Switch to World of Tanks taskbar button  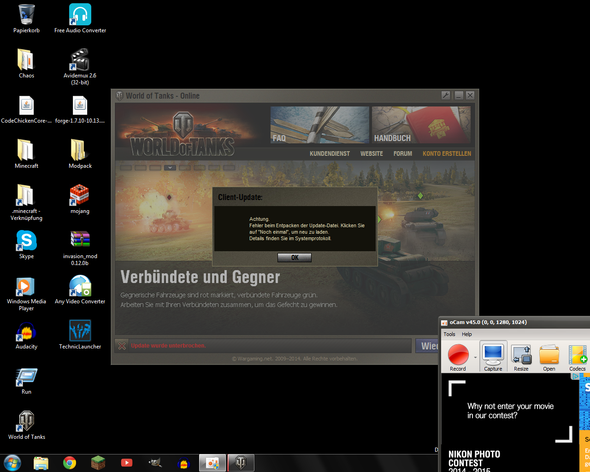pos(241,463)
